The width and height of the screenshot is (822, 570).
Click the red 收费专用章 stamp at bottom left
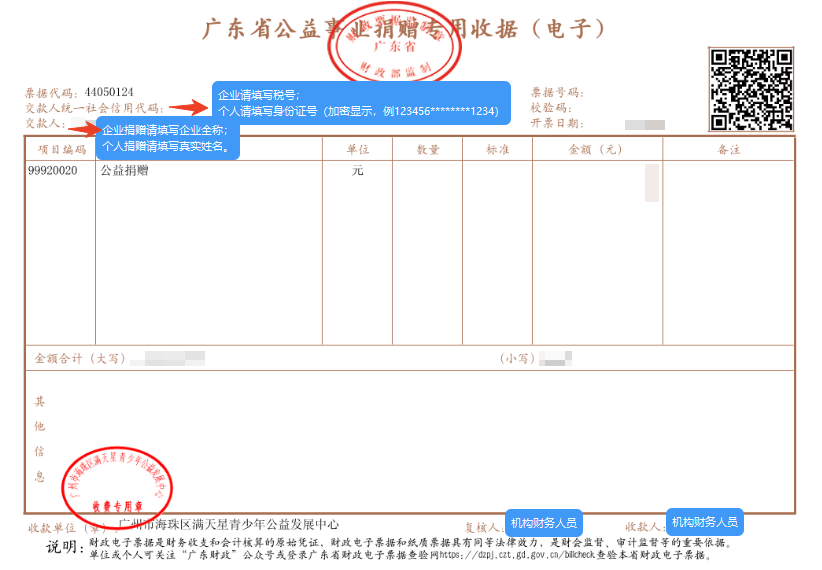[115, 482]
